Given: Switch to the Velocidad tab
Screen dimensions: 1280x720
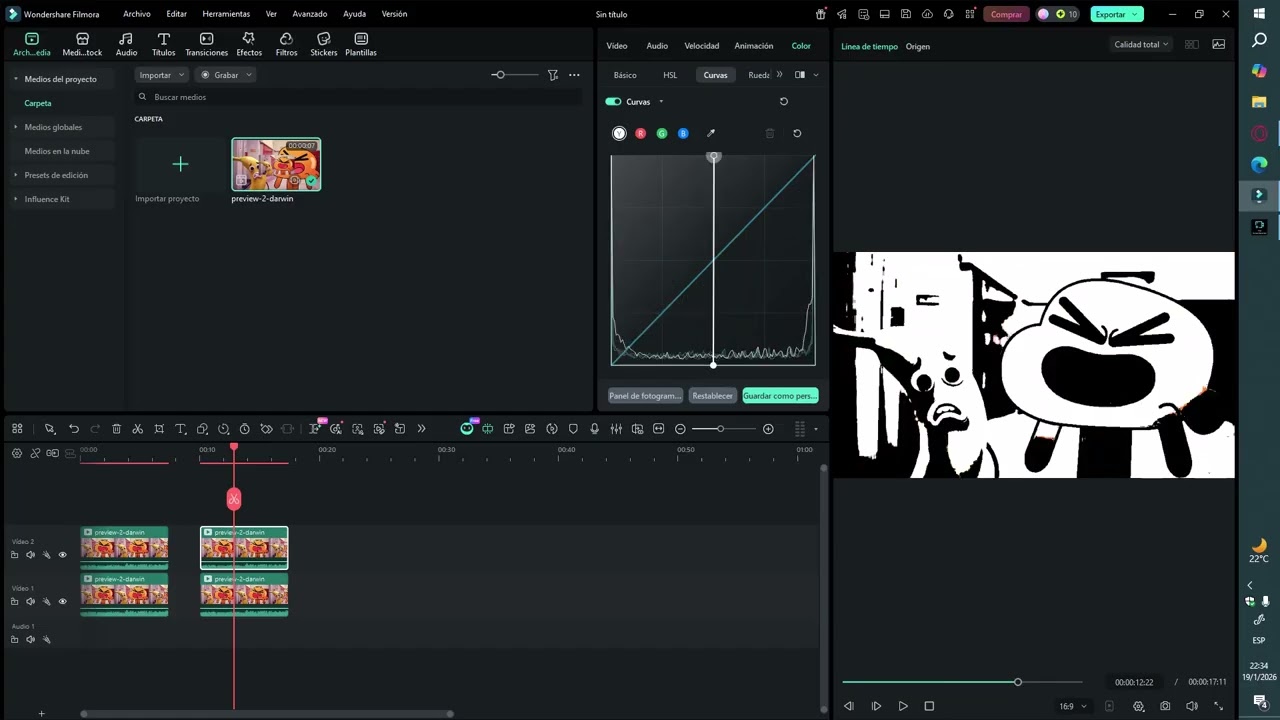Looking at the screenshot, I should click(701, 46).
